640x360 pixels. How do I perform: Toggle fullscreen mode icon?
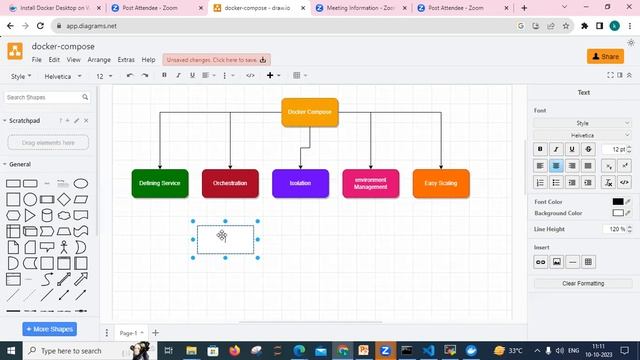[610, 75]
